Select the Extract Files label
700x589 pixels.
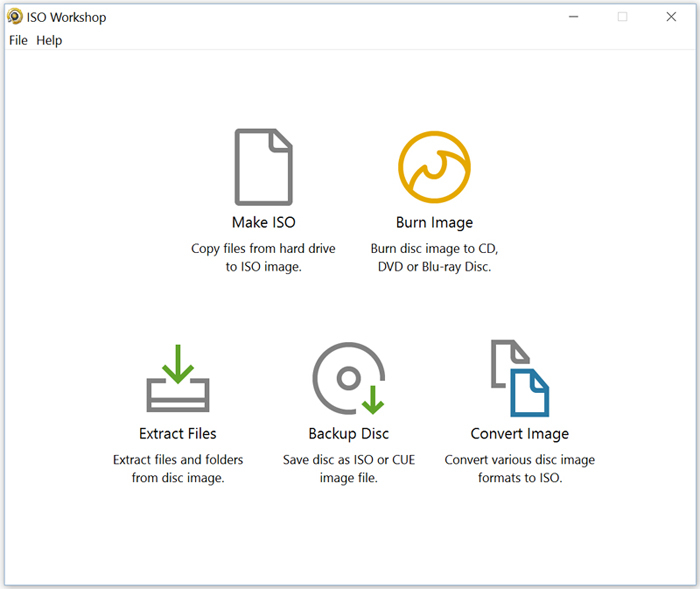pos(178,434)
